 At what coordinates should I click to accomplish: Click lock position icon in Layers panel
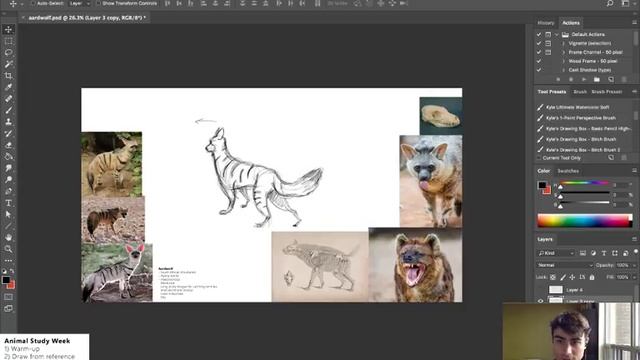coord(572,277)
